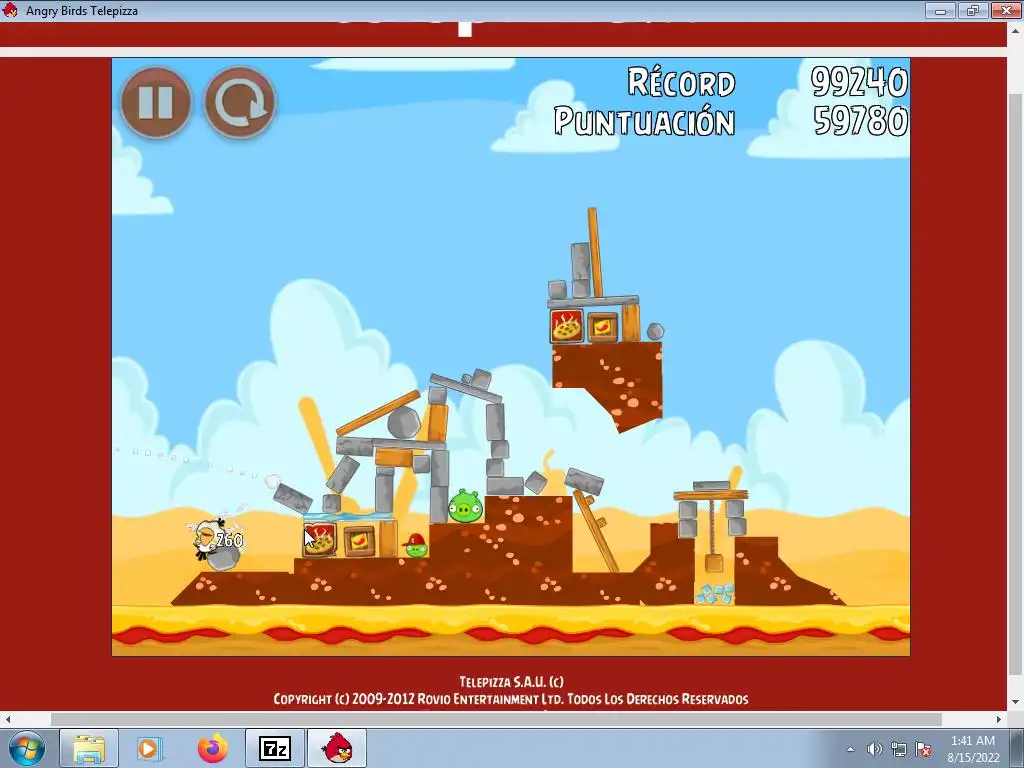Click the hexagonal stone boulder in the tower
The image size is (1024, 768).
(404, 423)
